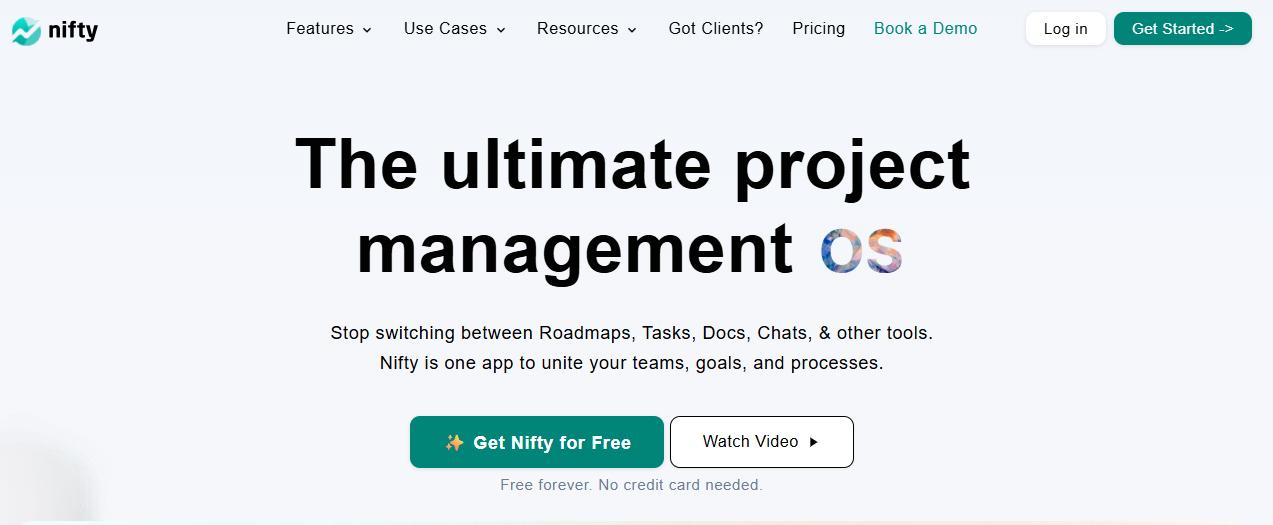Open the Use Cases menu
1273x525 pixels.
[x=455, y=29]
